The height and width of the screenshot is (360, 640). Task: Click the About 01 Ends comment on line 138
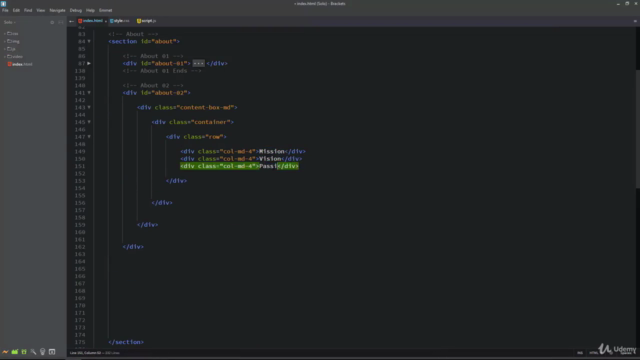pos(162,71)
